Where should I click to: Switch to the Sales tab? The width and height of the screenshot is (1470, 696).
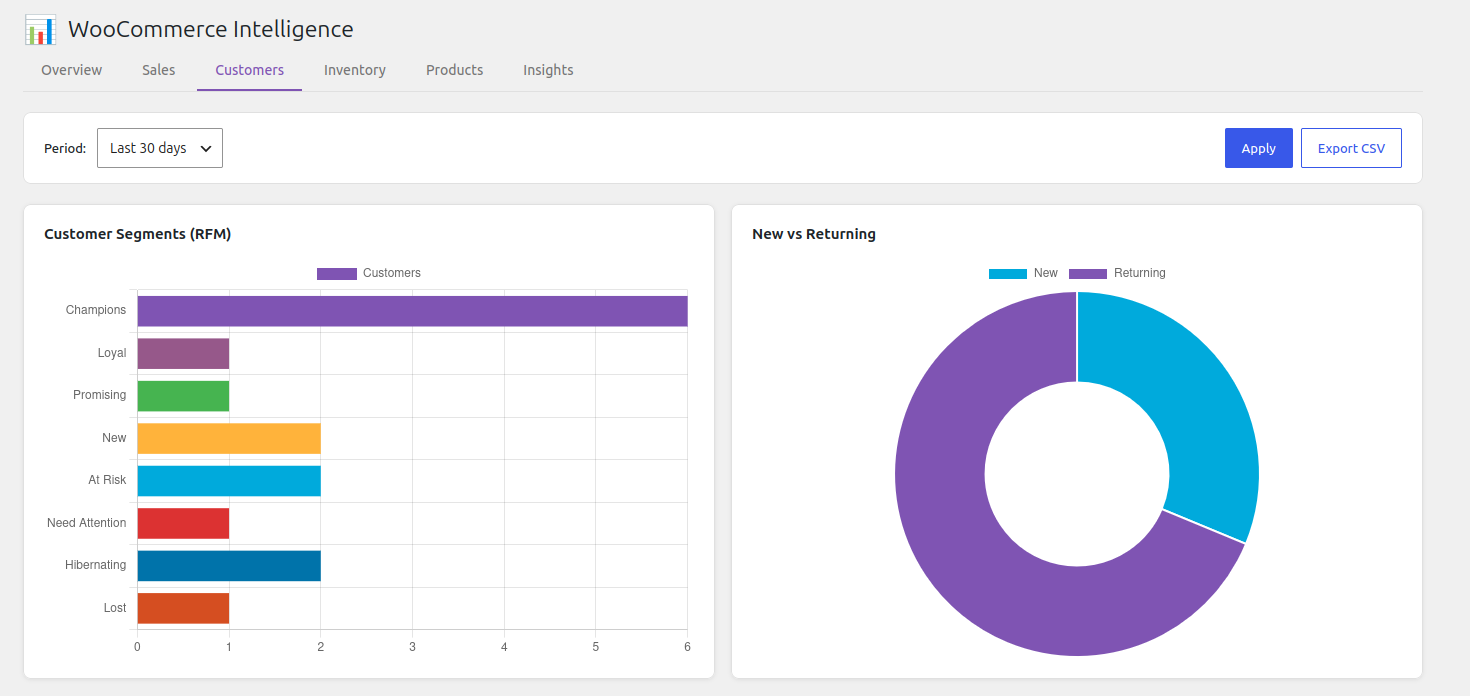tap(159, 70)
